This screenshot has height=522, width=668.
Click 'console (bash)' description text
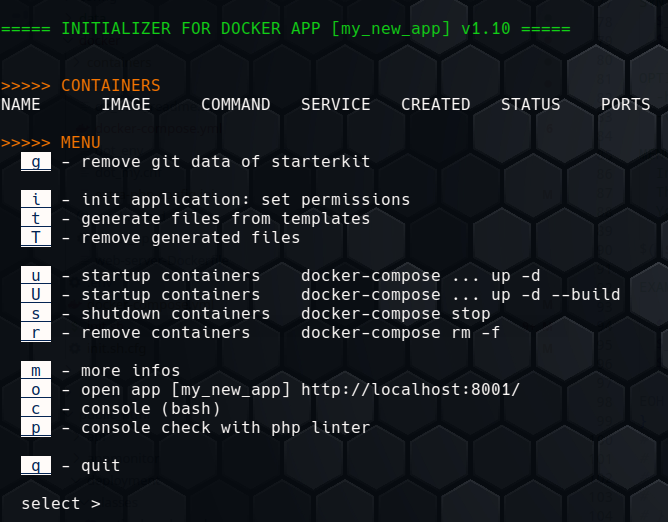pyautogui.click(x=151, y=409)
